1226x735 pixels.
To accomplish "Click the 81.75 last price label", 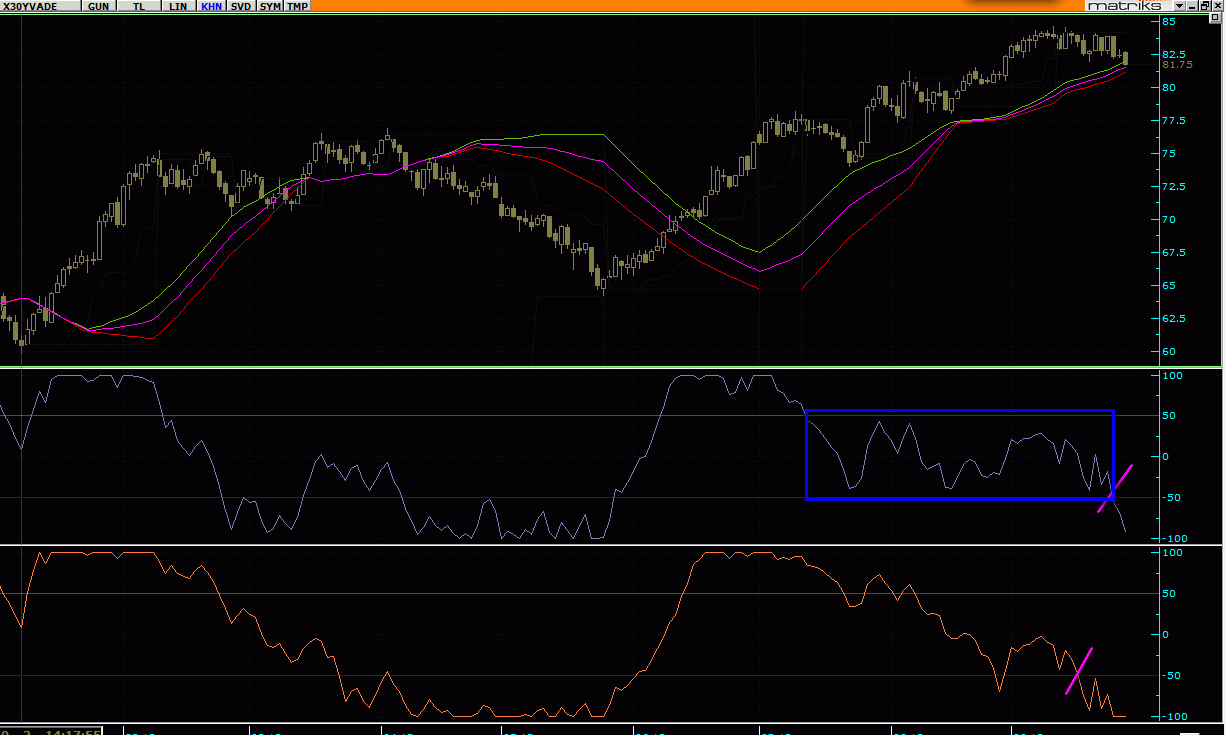I will [x=1177, y=65].
